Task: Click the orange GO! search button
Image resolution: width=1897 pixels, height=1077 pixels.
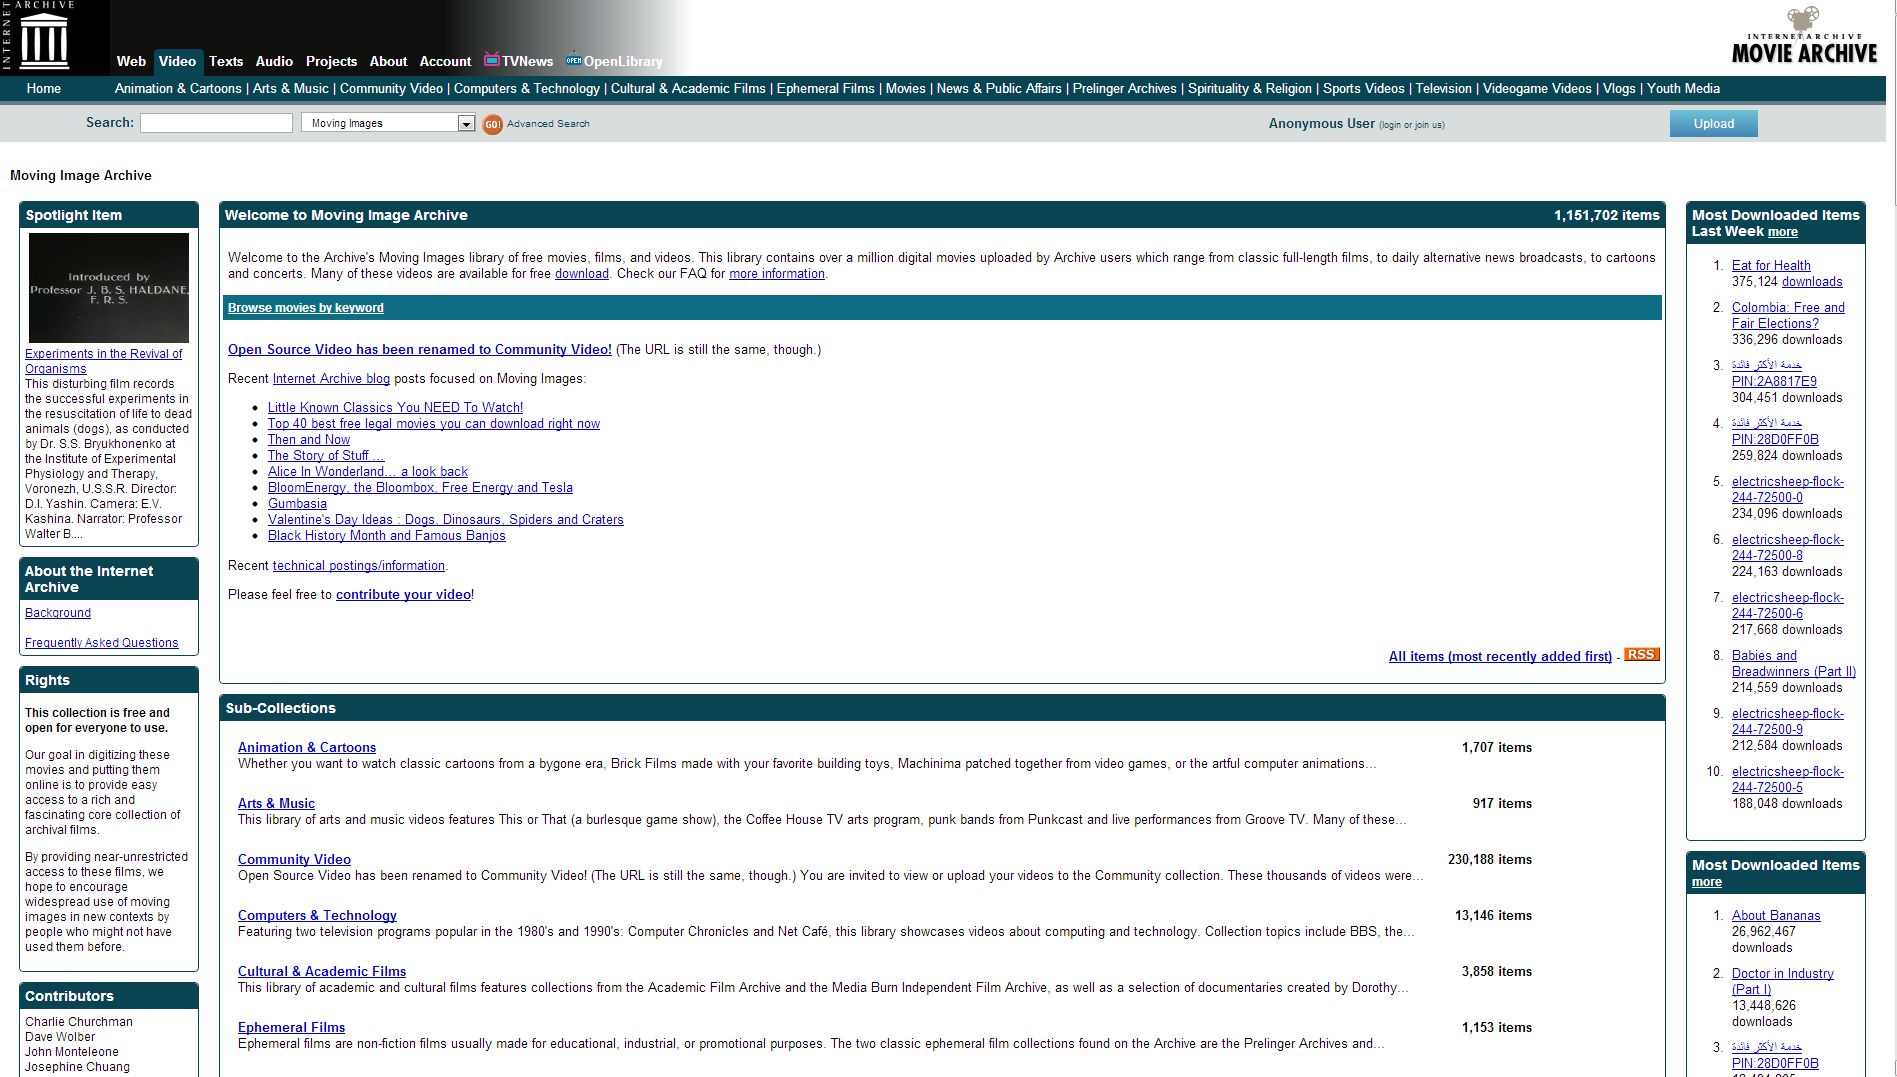Action: click(492, 124)
